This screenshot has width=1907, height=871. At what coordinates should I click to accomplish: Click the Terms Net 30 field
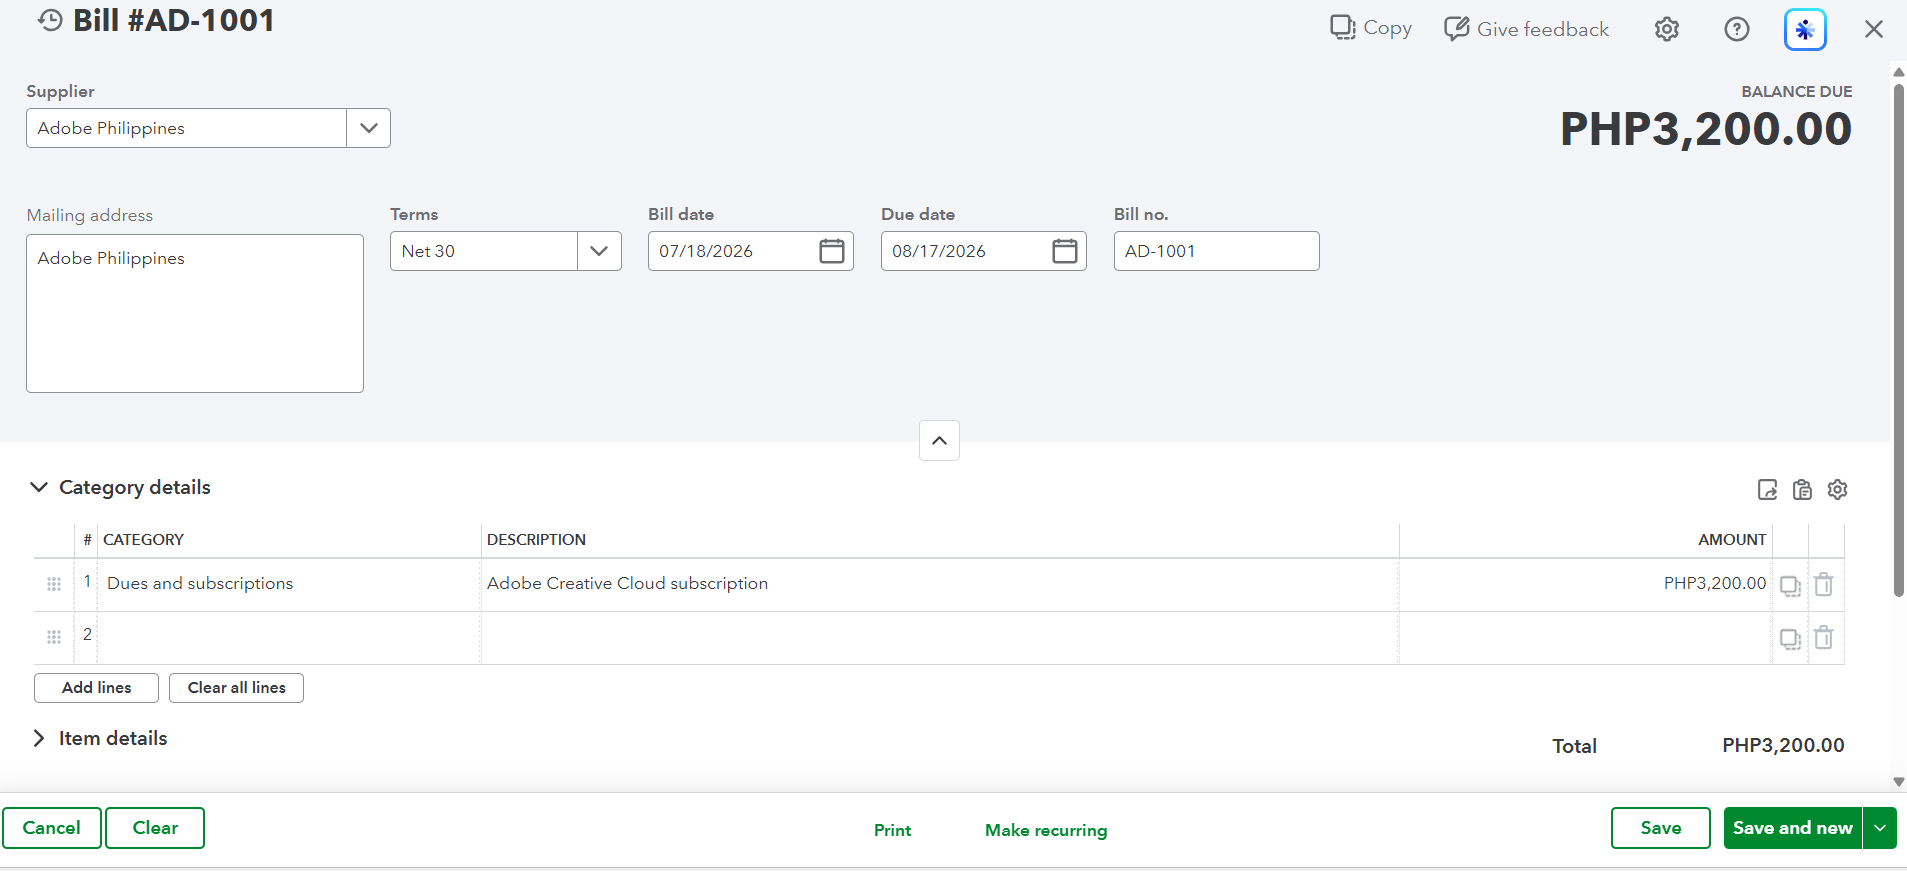click(x=484, y=251)
